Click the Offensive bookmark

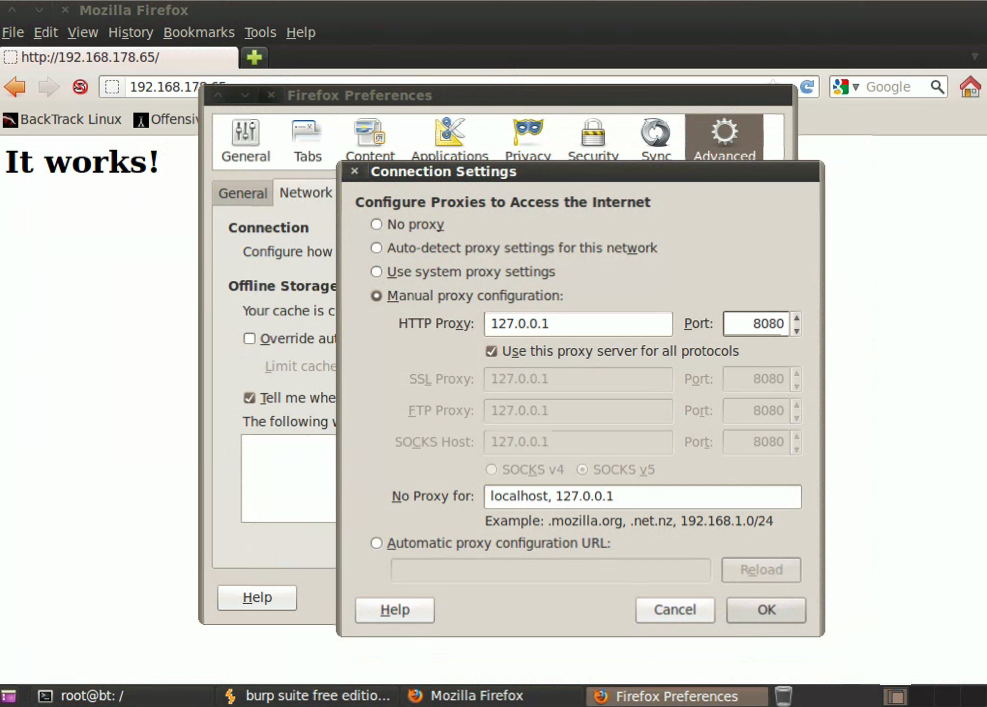click(167, 120)
